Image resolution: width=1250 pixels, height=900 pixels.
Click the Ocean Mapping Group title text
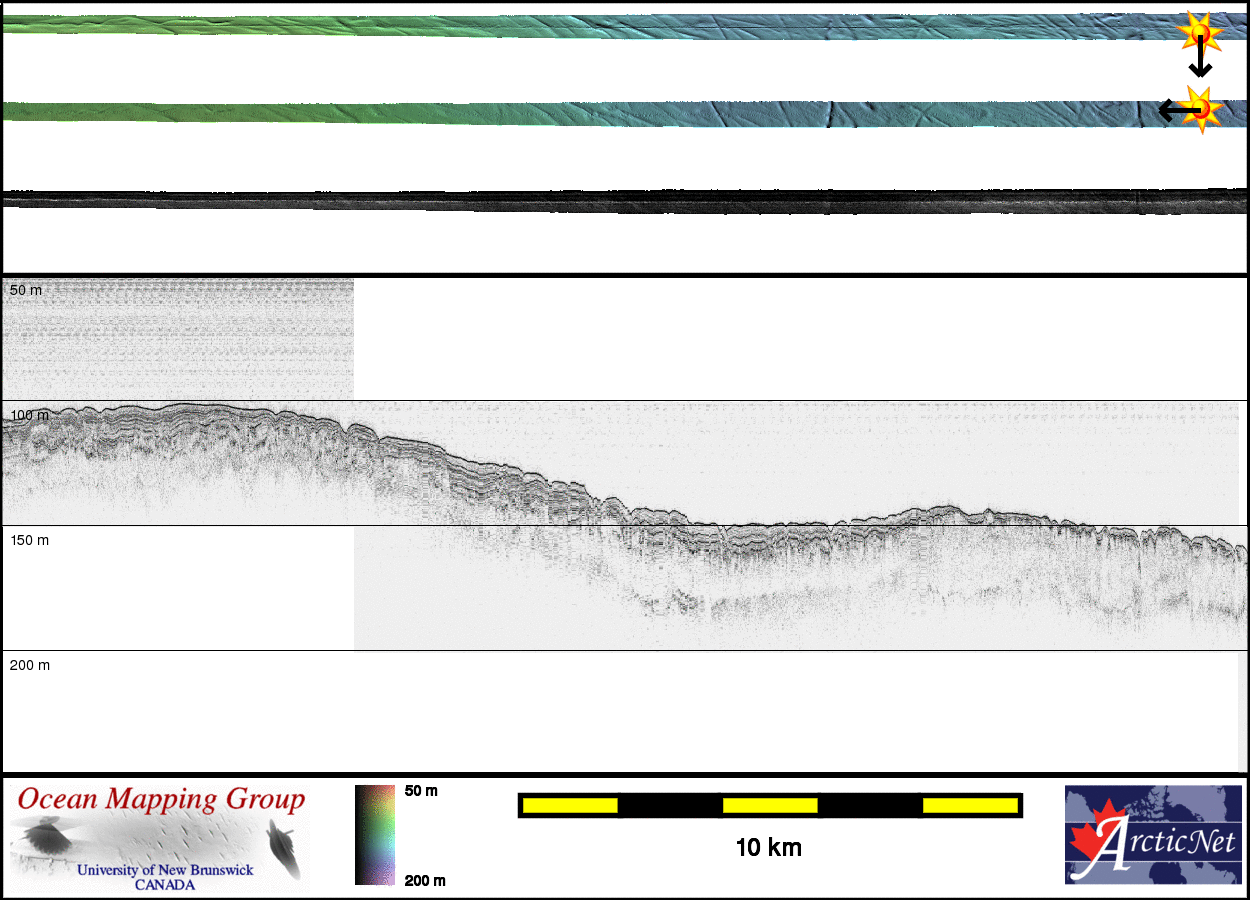pos(161,800)
